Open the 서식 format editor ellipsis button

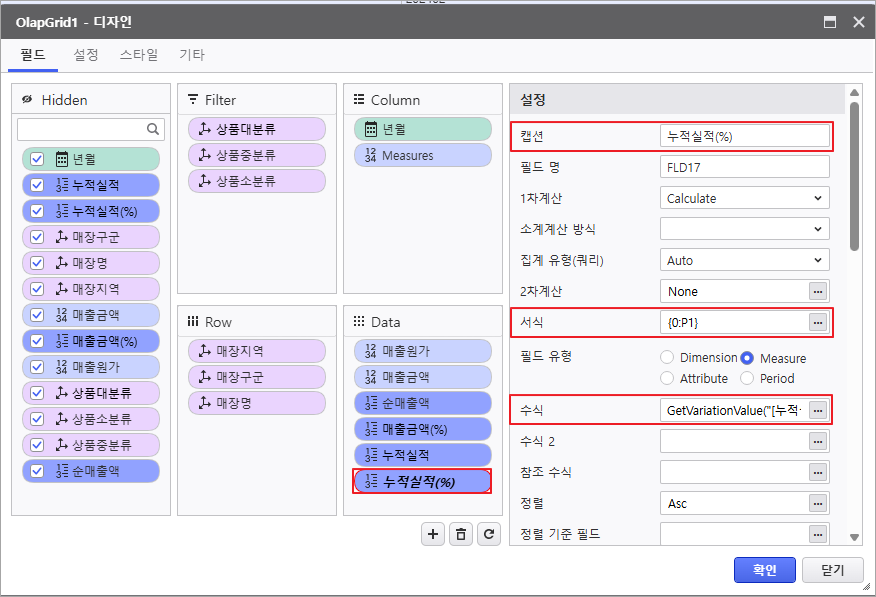pos(818,322)
